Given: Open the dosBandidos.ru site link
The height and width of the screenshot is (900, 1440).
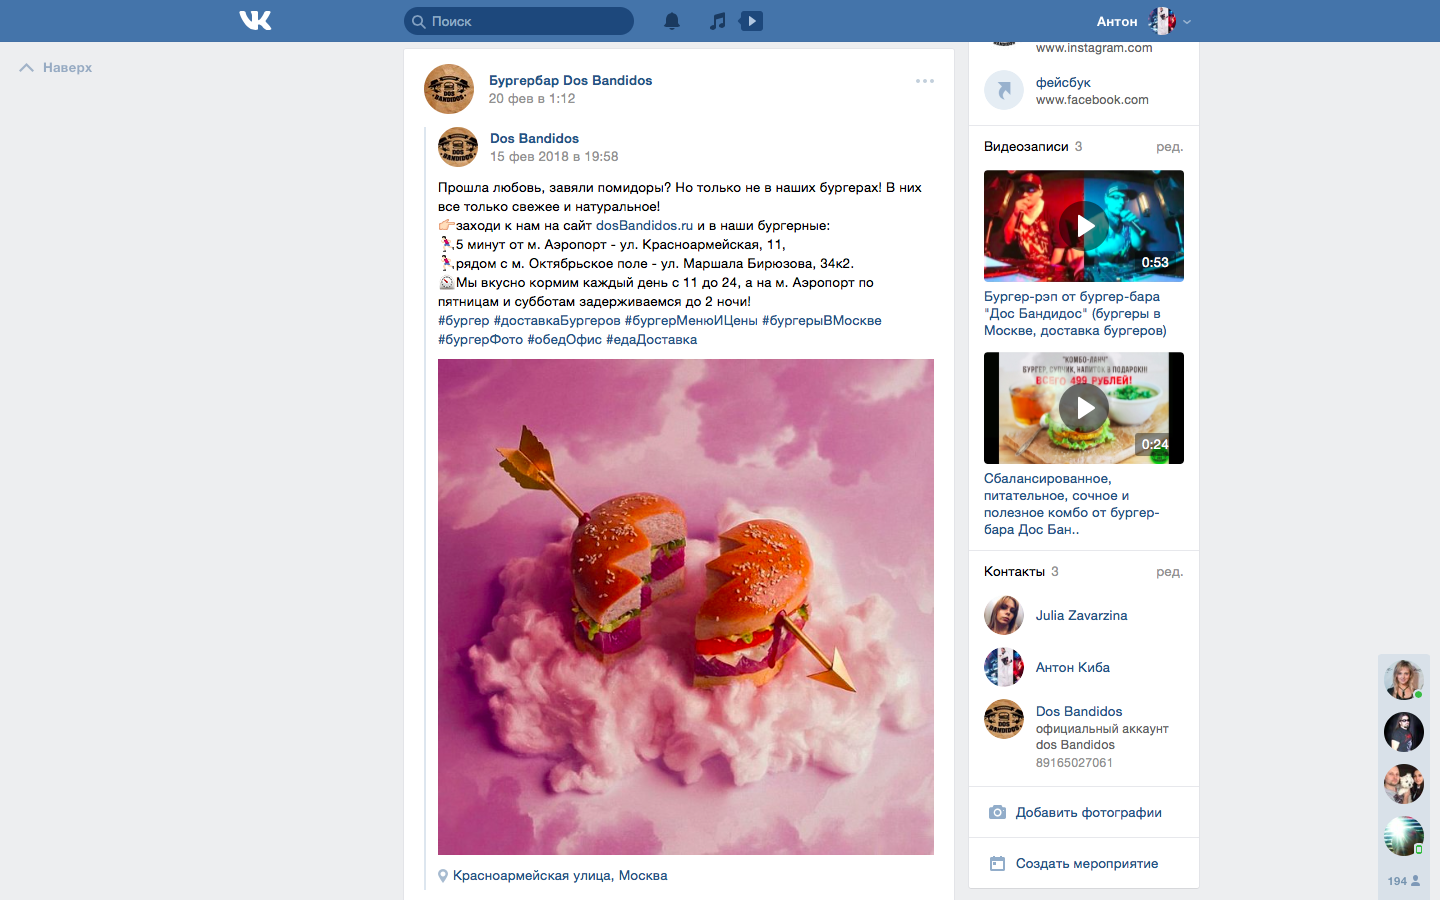Looking at the screenshot, I should click(644, 226).
